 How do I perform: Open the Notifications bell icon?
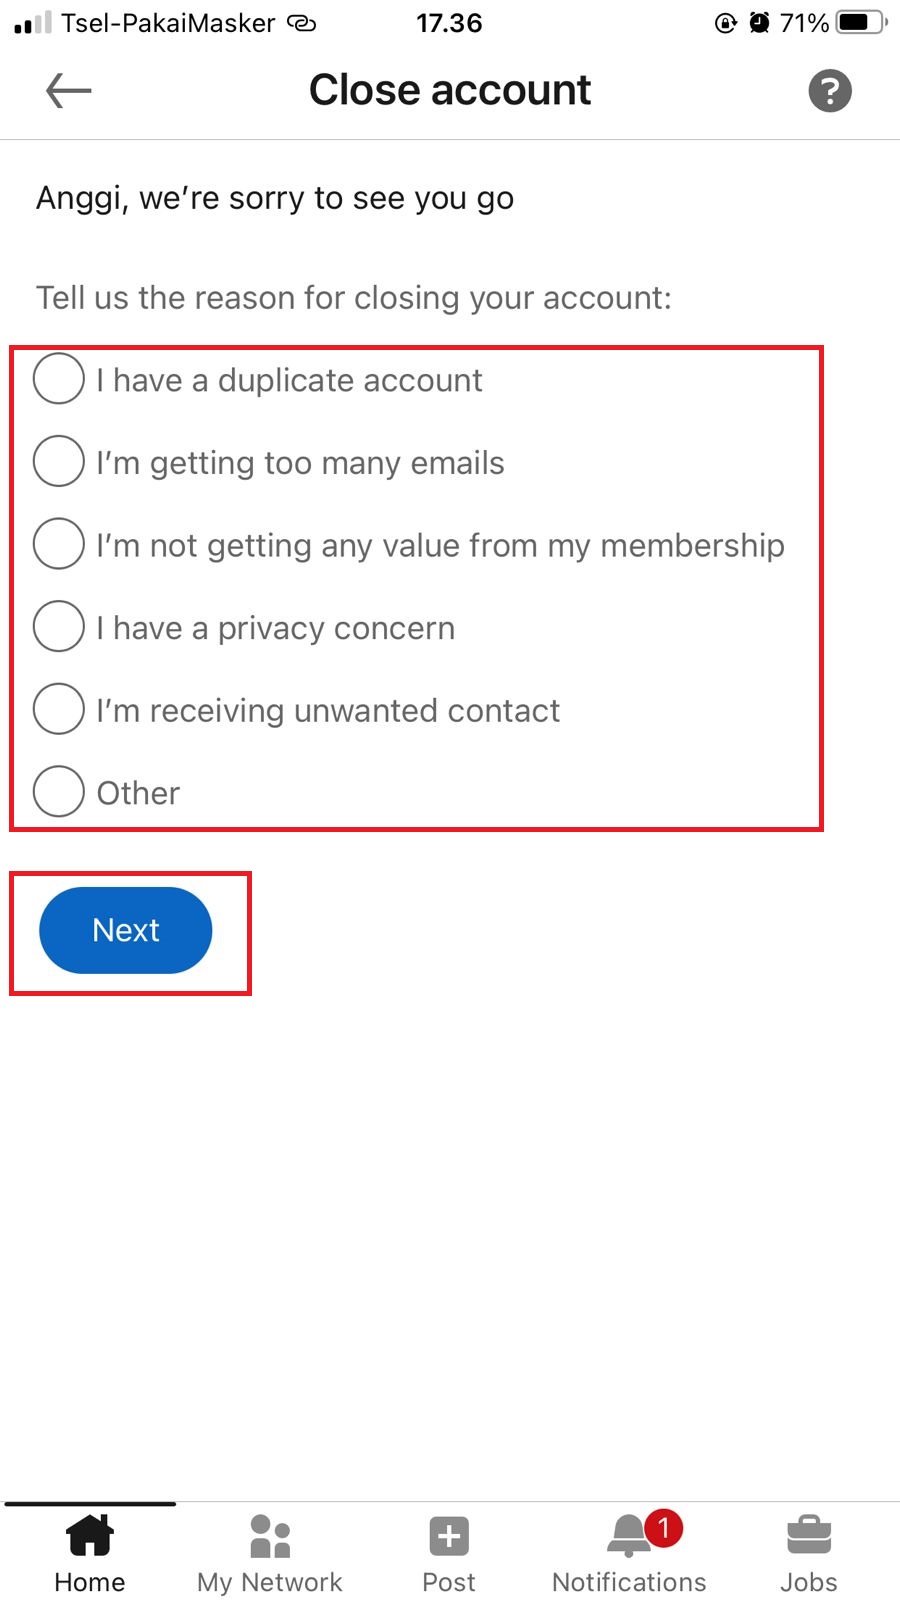pyautogui.click(x=629, y=1536)
